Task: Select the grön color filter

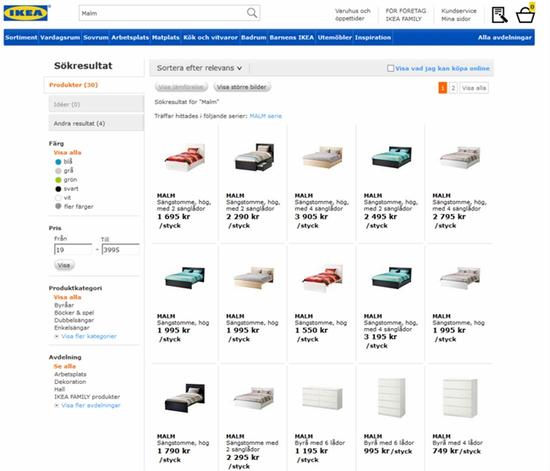Action: point(58,180)
